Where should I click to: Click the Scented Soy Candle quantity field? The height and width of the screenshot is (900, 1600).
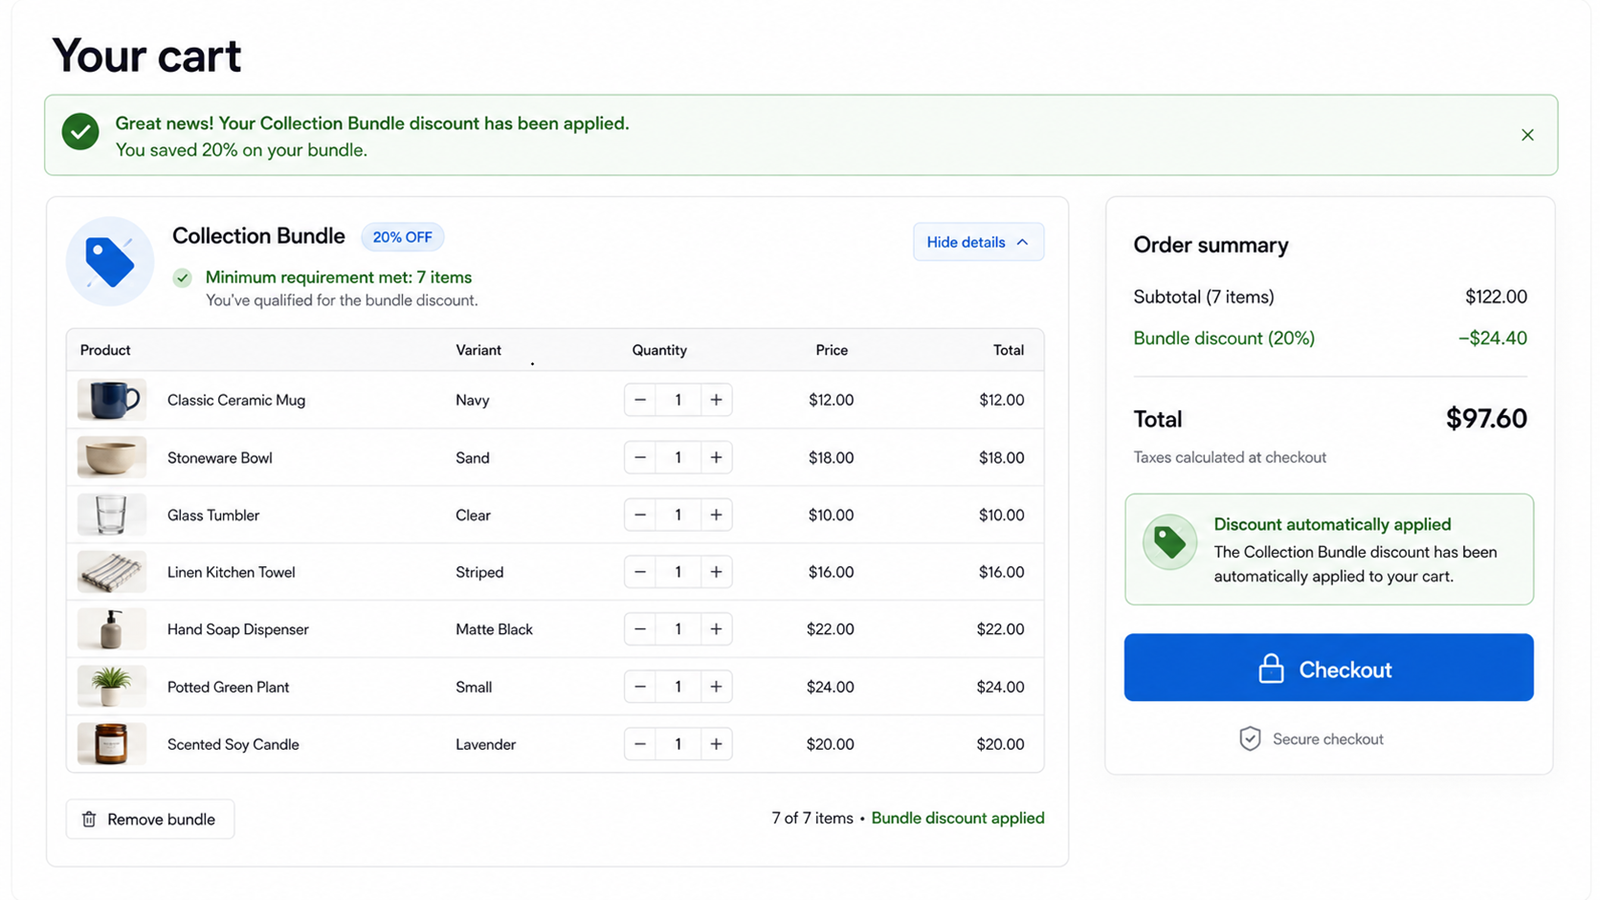point(678,744)
